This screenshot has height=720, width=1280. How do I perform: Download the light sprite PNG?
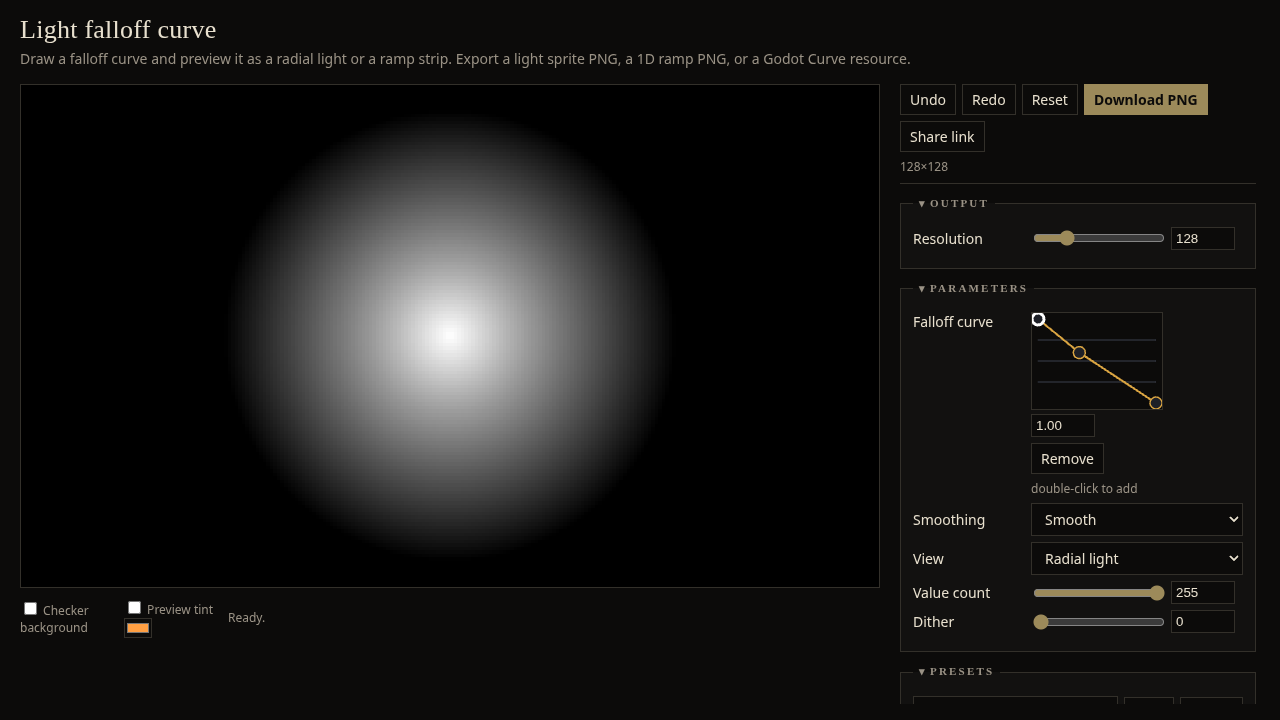click(1145, 100)
